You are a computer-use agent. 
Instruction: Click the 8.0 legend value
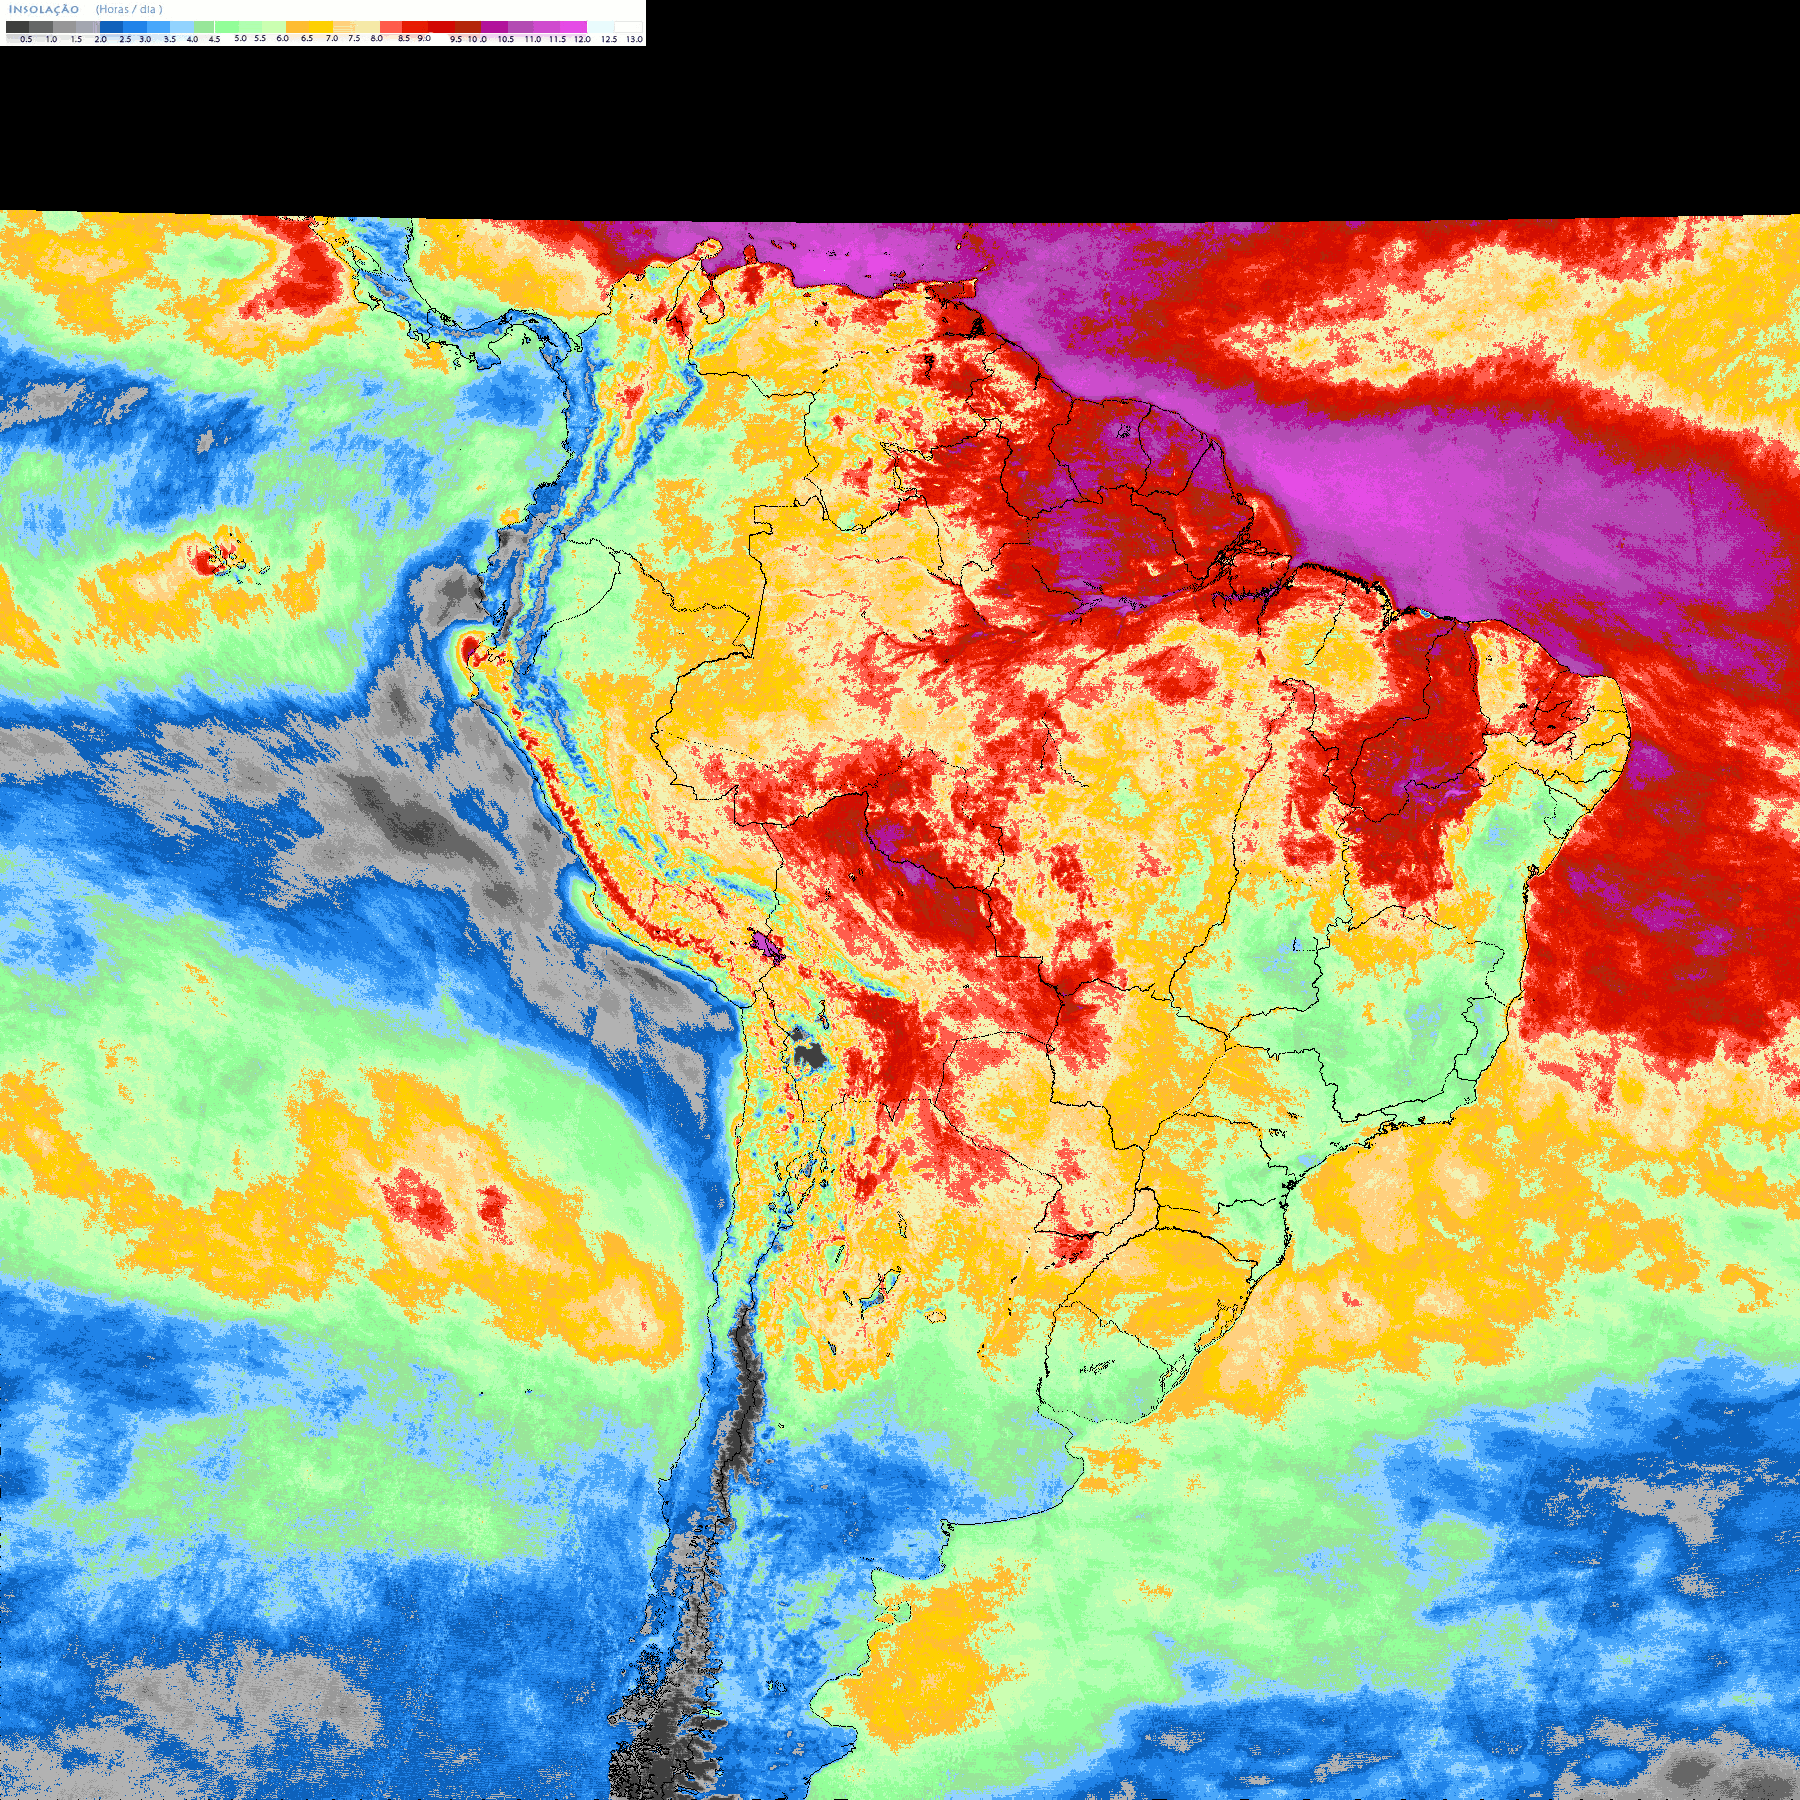[x=376, y=38]
